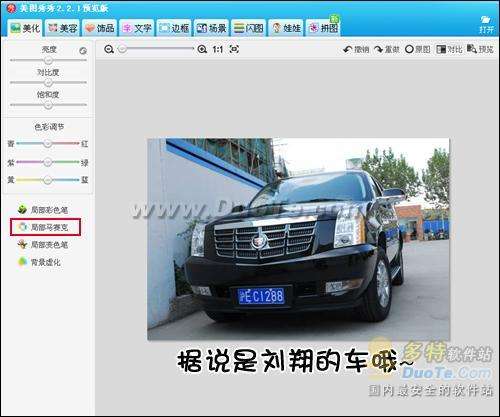The width and height of the screenshot is (500, 417).
Task: Switch to the 美容 tab
Action: click(63, 28)
